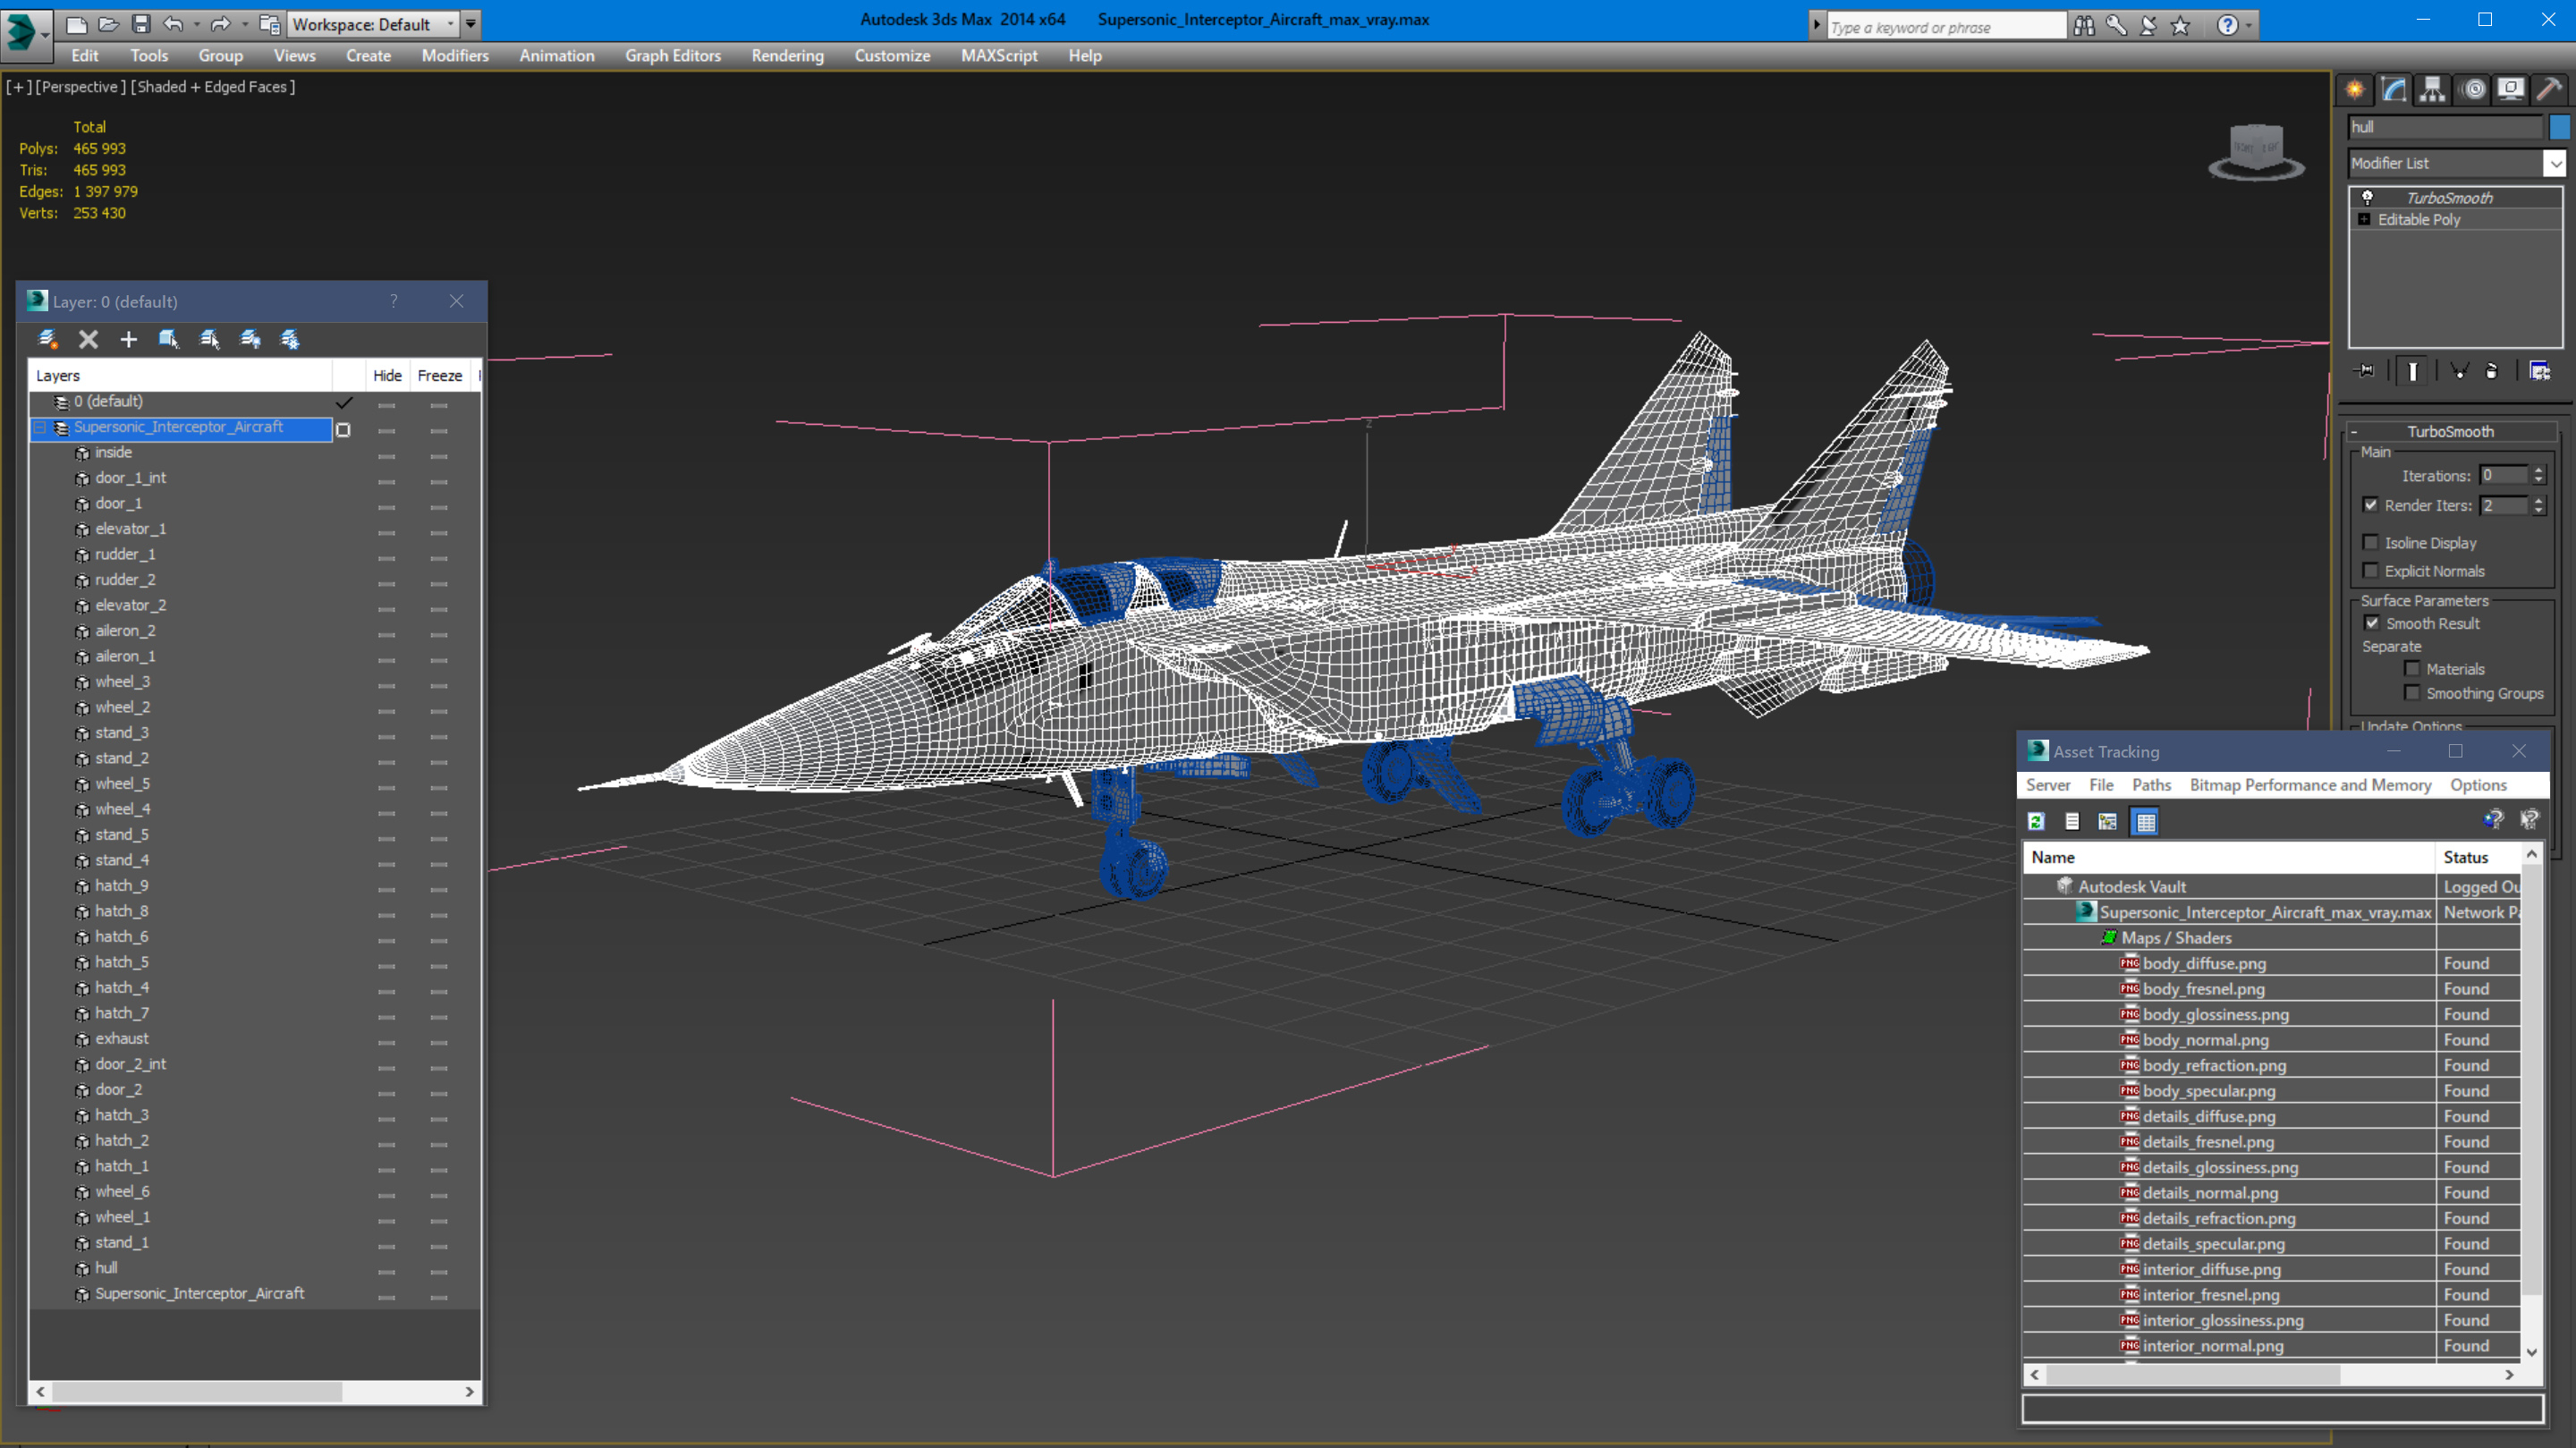Click the Iterations value field
The height and width of the screenshot is (1448, 2576).
pos(2503,476)
